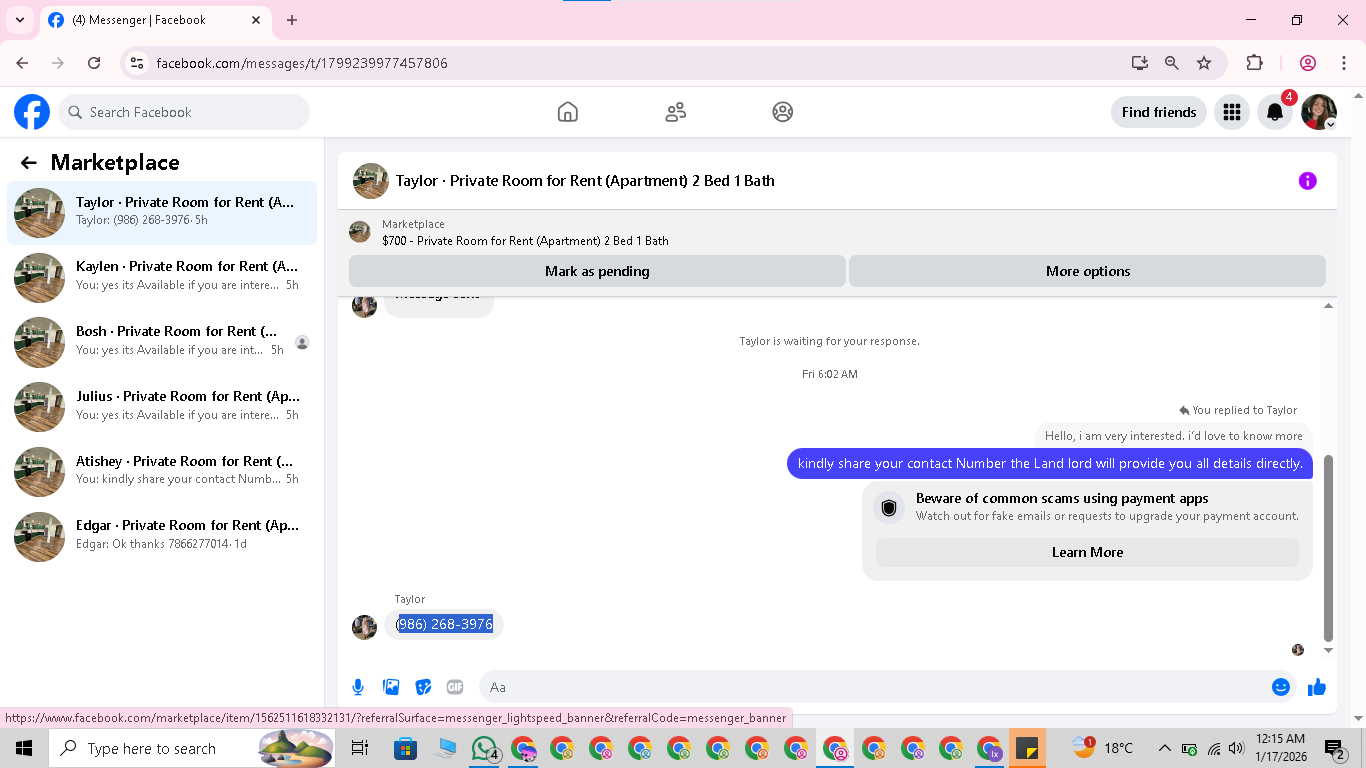Bookmark this page star icon

pos(1204,63)
